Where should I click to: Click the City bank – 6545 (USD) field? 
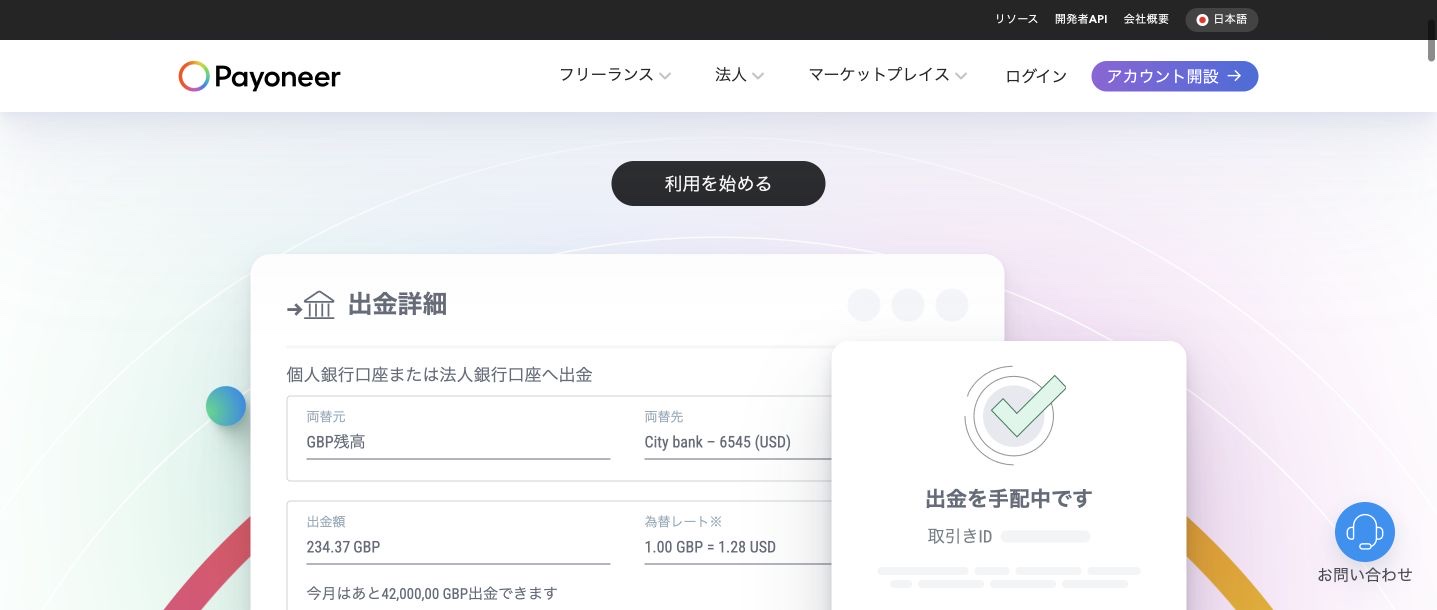pyautogui.click(x=738, y=441)
